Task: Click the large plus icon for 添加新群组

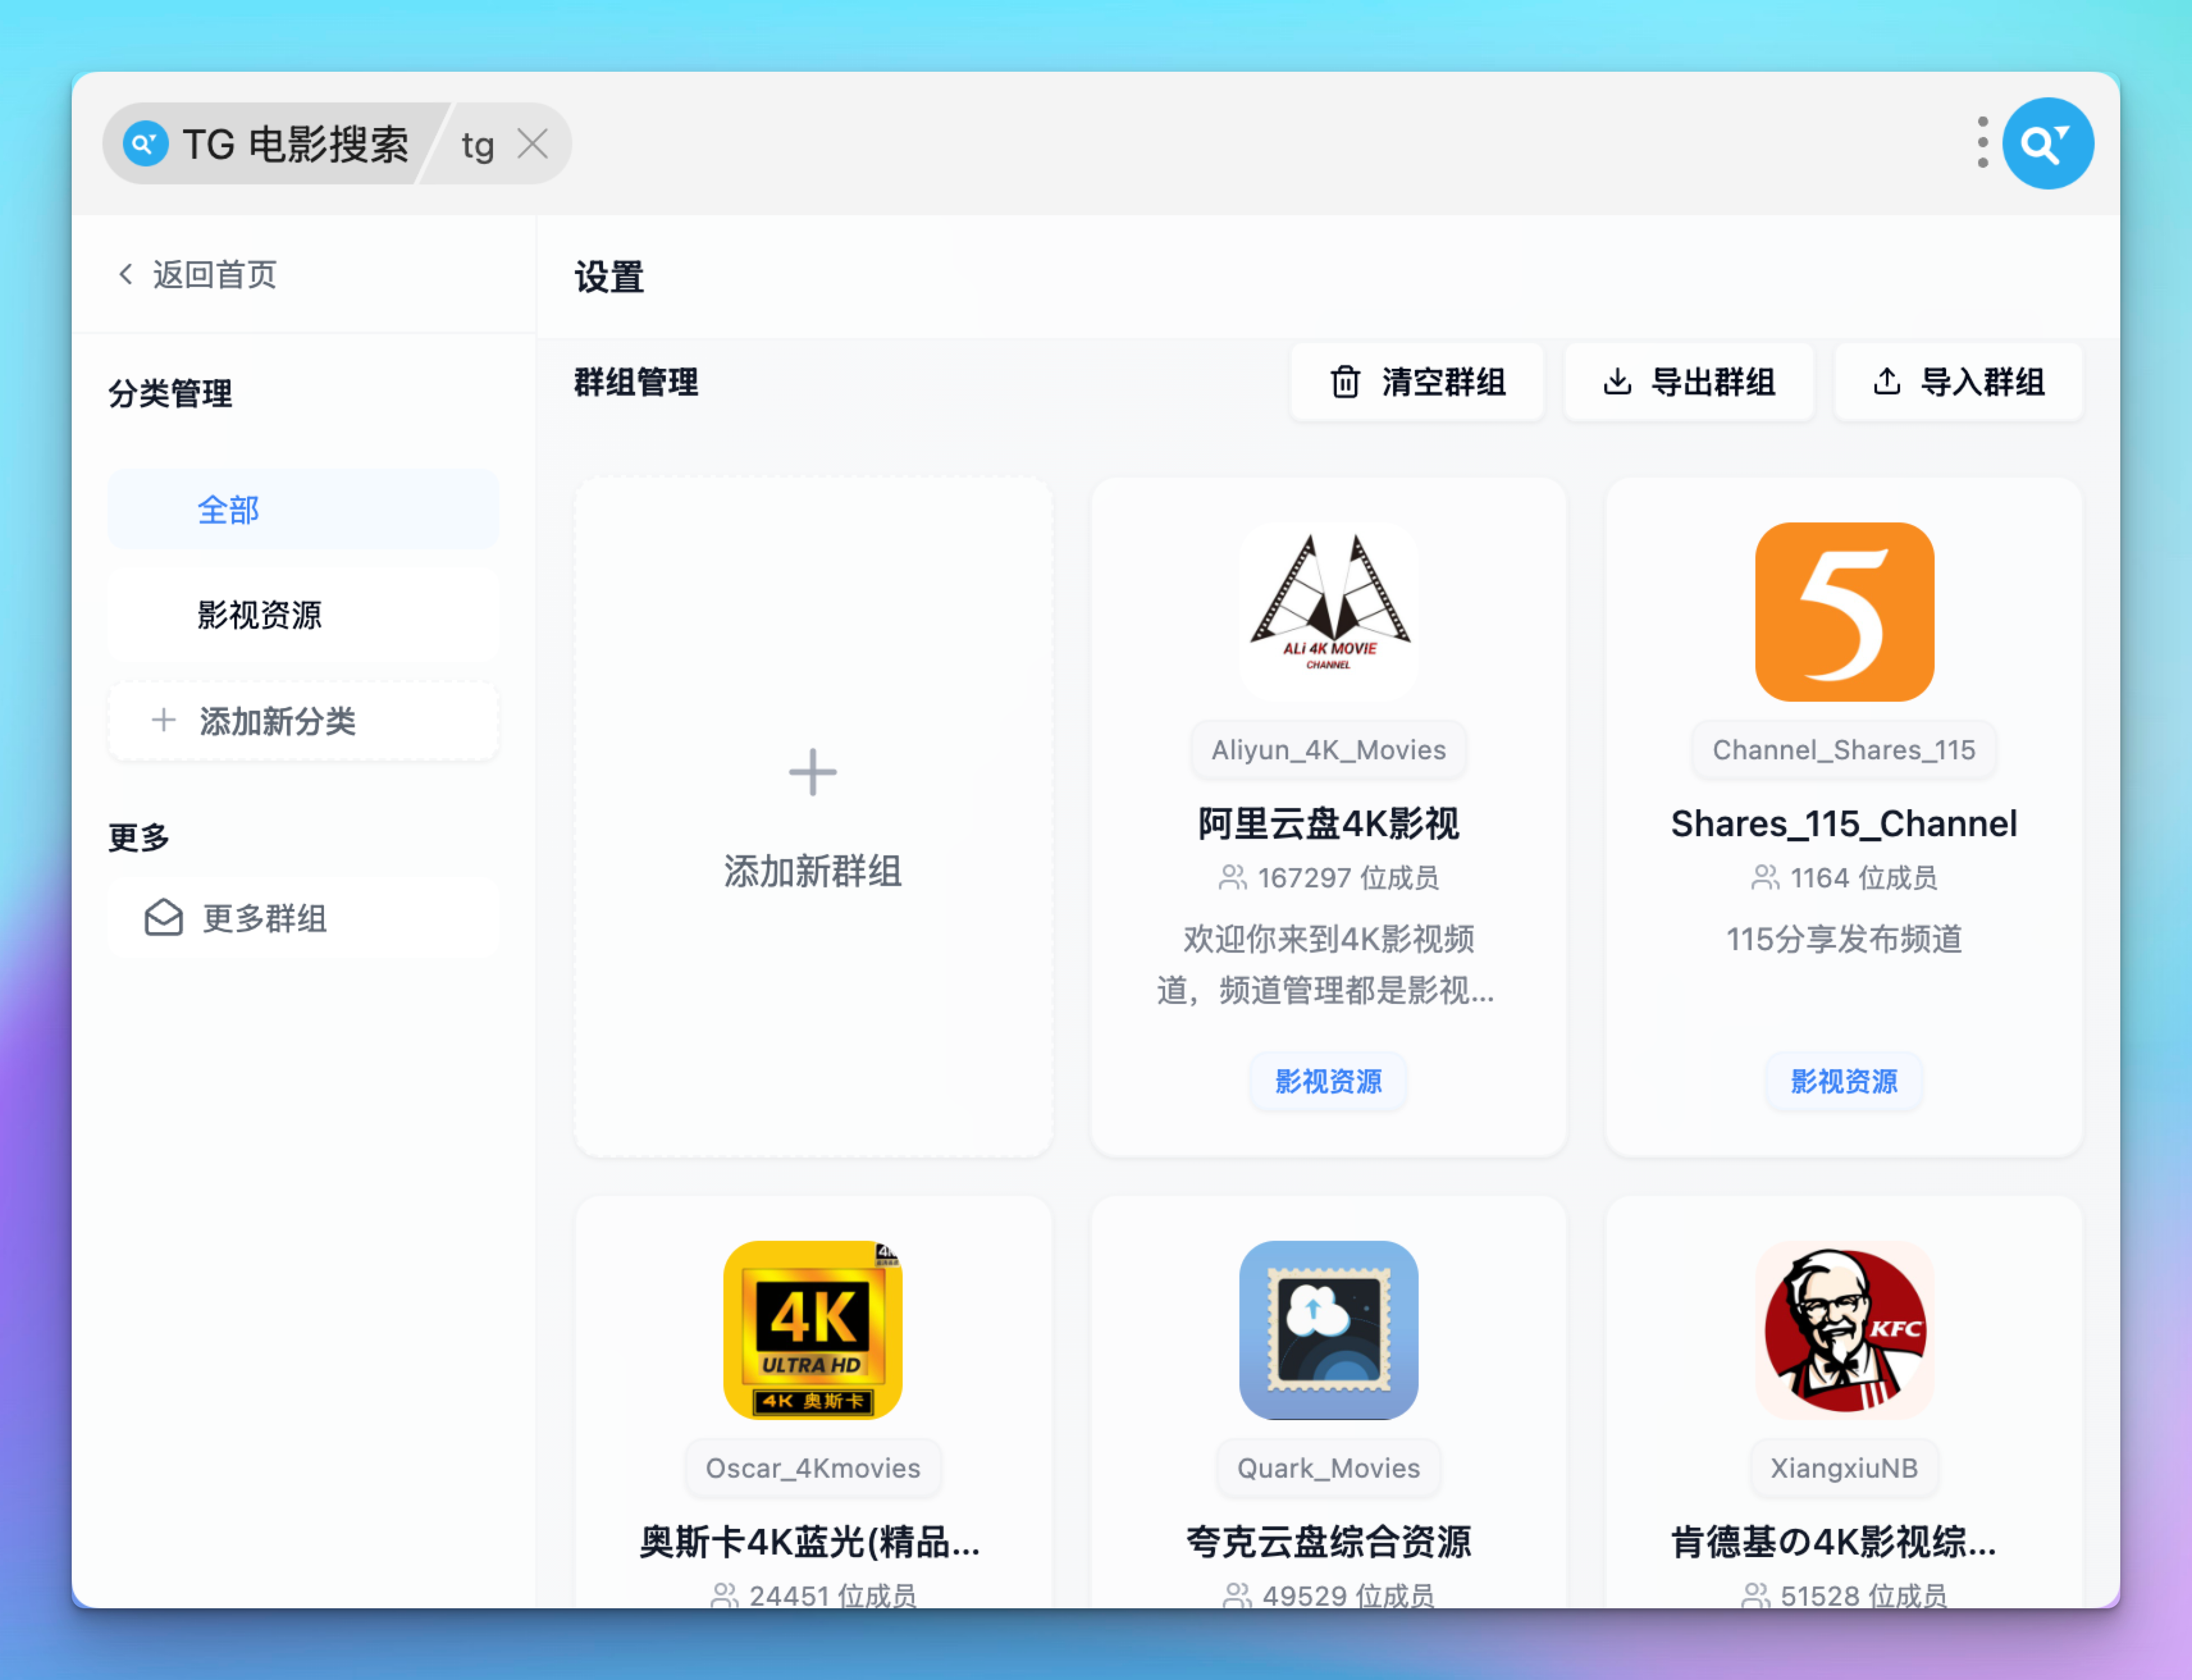Action: coord(812,772)
